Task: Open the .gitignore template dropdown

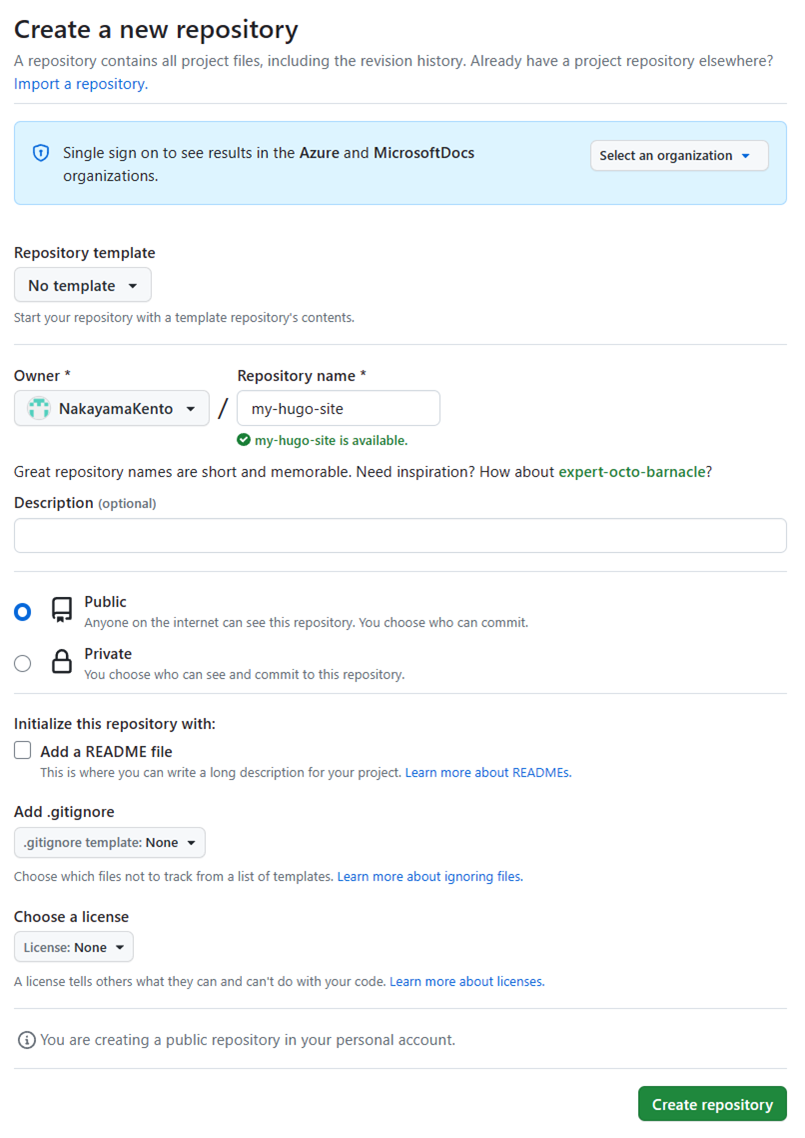Action: (x=110, y=843)
